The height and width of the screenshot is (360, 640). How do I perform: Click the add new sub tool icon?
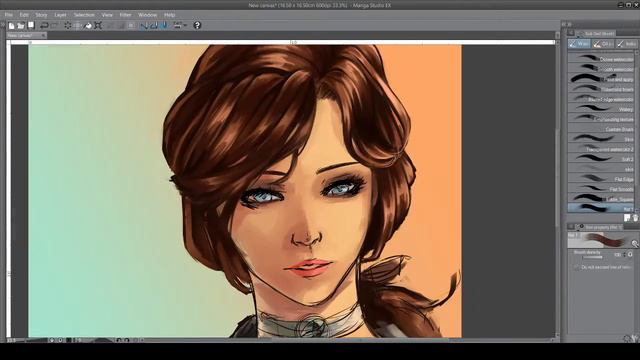(x=627, y=218)
